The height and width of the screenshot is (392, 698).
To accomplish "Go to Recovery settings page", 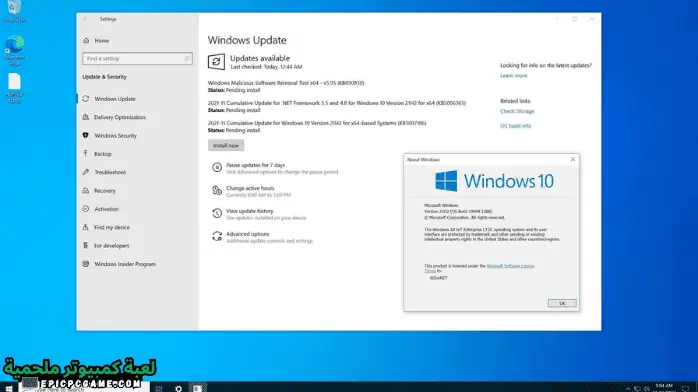I will (105, 190).
